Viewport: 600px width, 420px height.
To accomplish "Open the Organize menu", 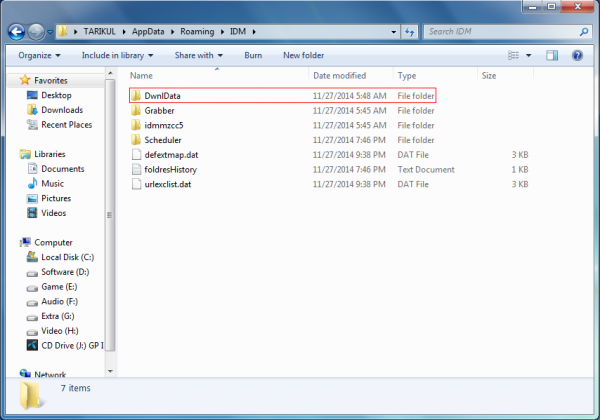I will [x=39, y=55].
